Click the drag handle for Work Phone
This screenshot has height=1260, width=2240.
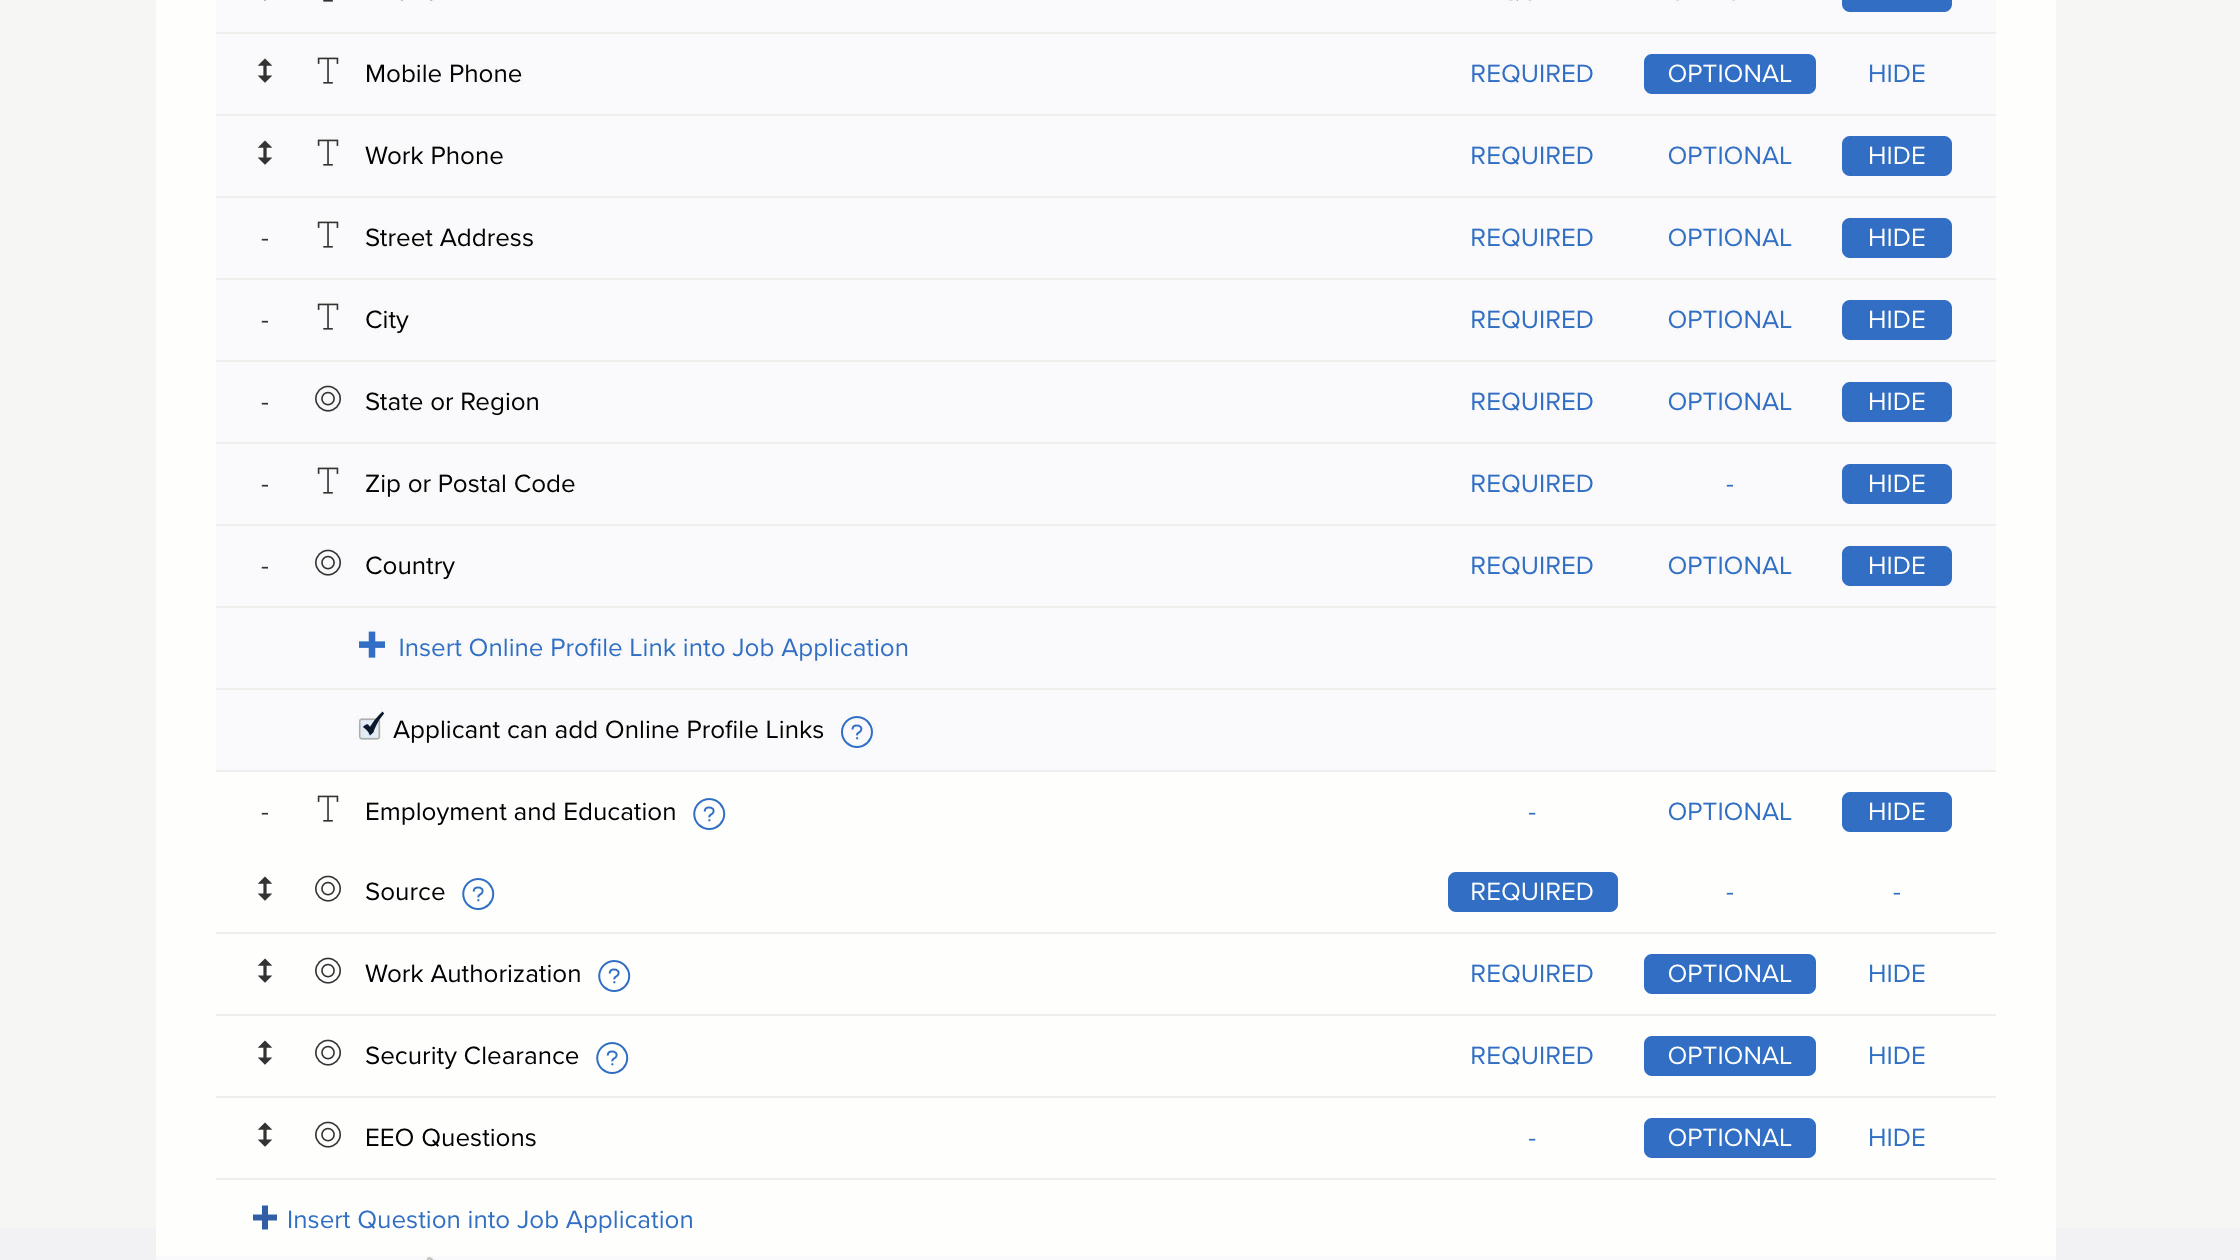[x=265, y=153]
